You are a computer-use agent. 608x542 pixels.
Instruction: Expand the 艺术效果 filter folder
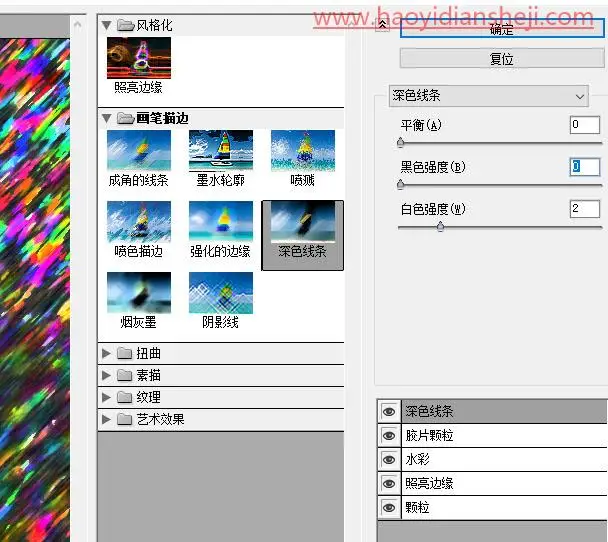point(106,419)
